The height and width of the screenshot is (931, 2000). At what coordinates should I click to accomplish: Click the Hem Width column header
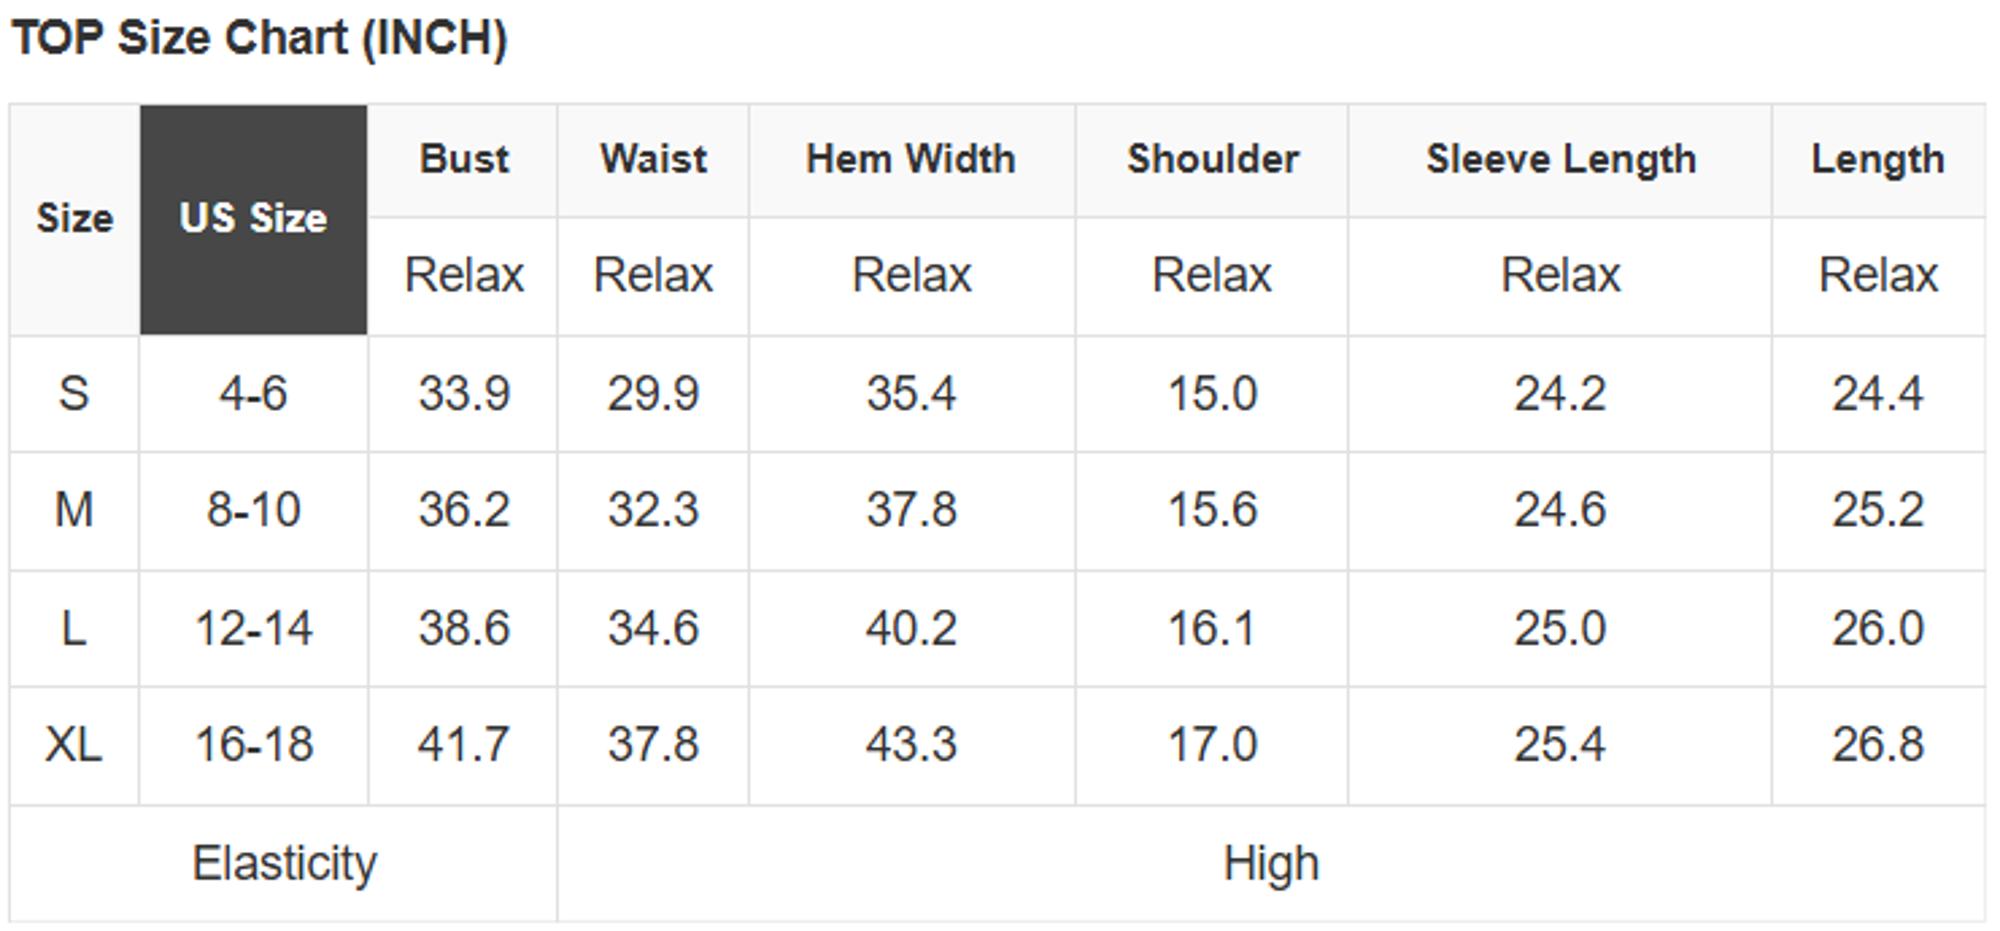point(911,160)
